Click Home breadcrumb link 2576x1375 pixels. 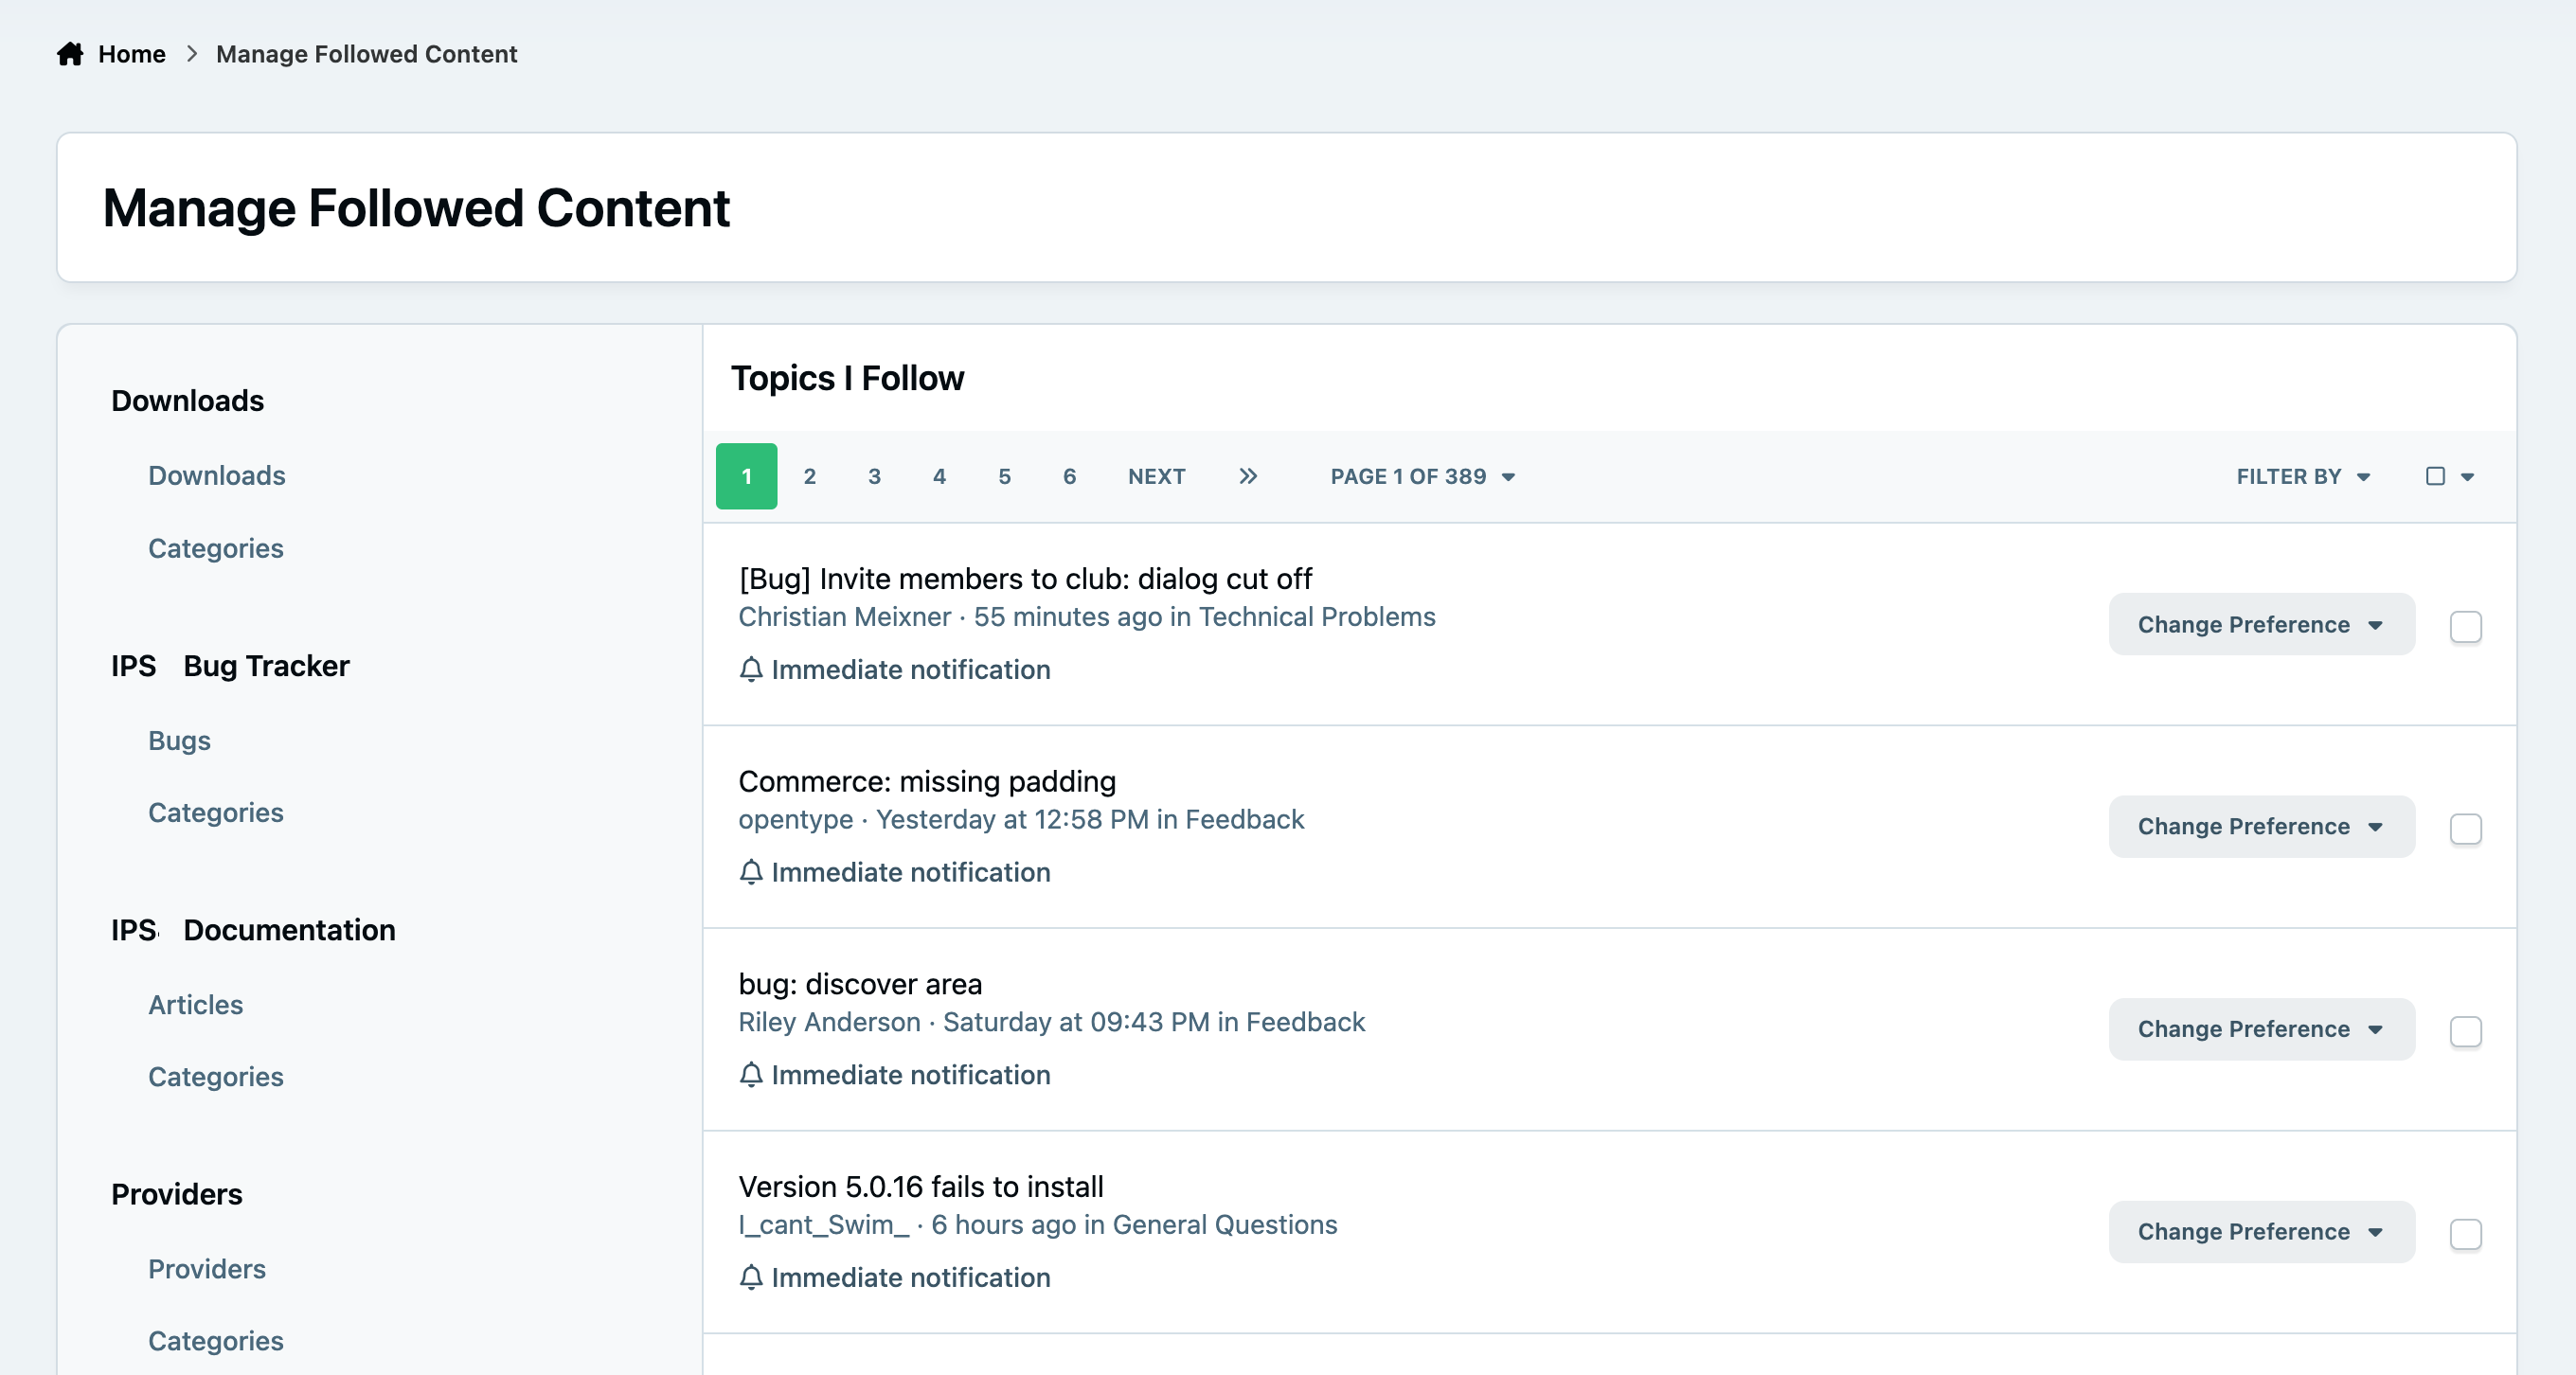(x=132, y=54)
